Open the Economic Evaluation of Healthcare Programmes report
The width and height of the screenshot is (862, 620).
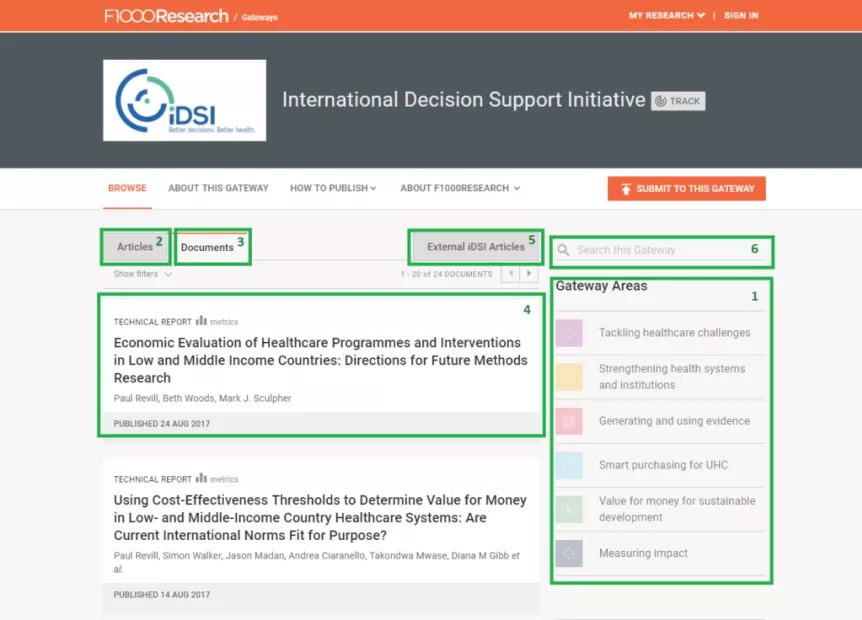click(x=321, y=360)
